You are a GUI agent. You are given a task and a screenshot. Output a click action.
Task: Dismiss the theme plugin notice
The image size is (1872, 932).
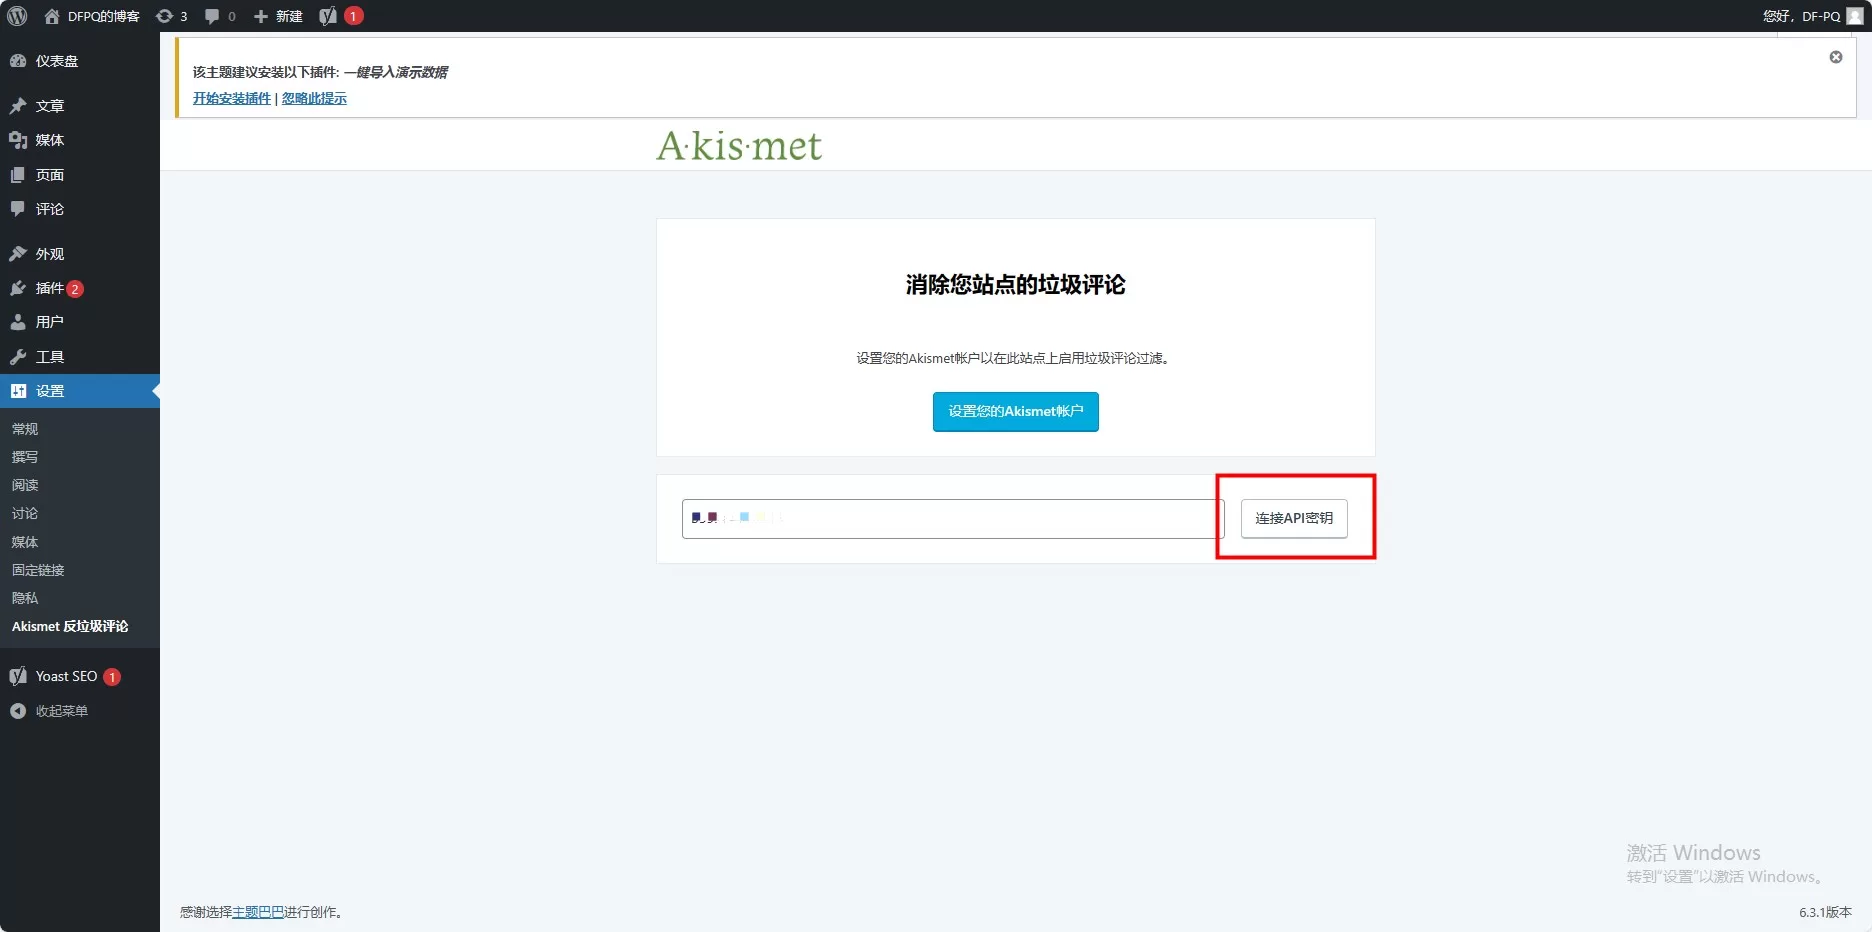point(1836,57)
